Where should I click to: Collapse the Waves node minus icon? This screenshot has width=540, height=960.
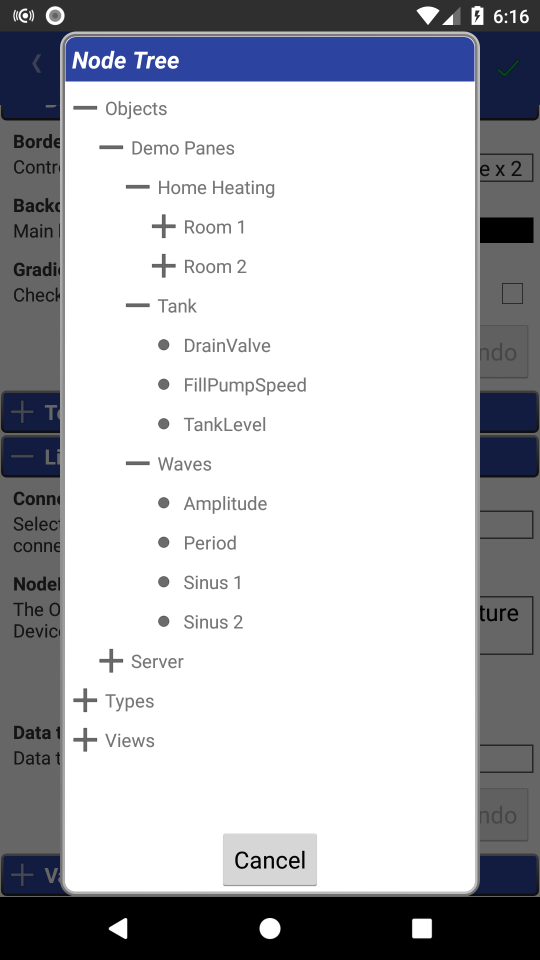138,463
